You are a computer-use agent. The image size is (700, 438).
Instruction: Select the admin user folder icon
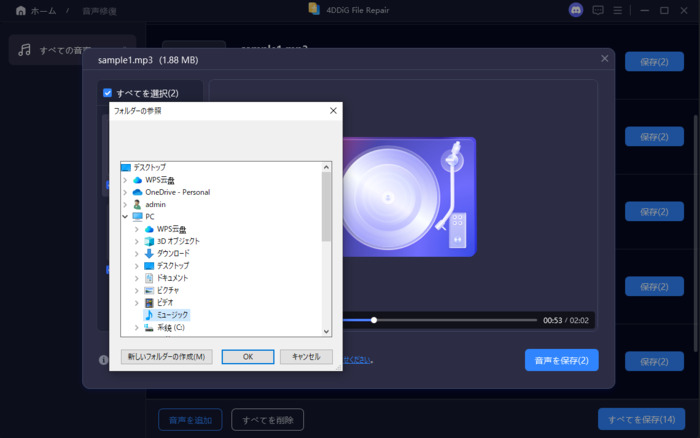point(138,204)
